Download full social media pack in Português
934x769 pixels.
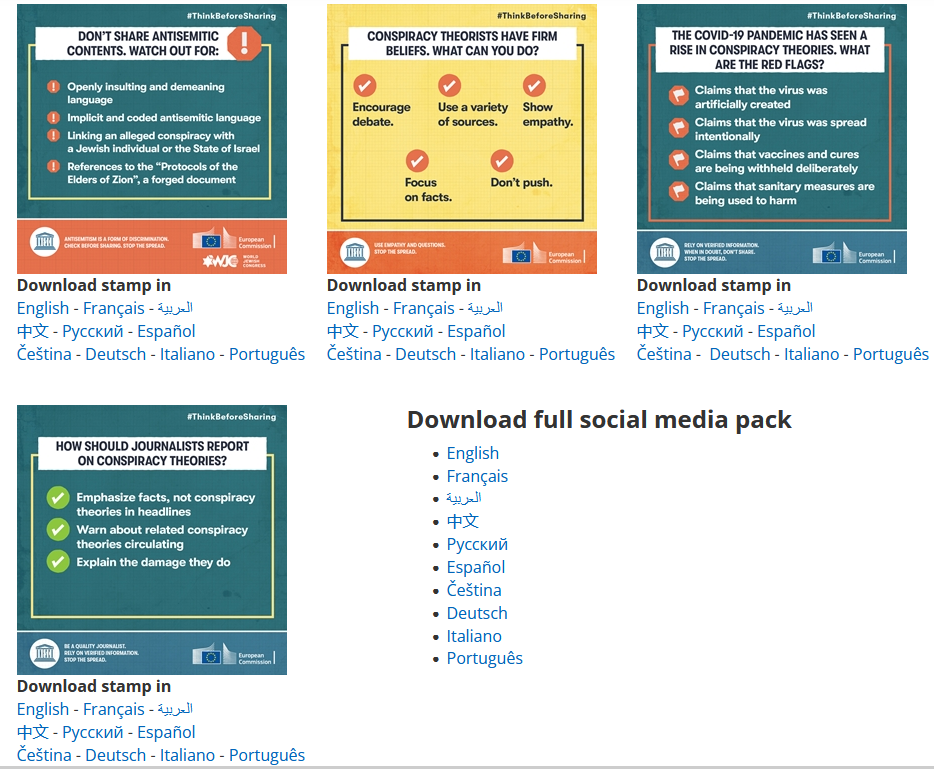(485, 658)
